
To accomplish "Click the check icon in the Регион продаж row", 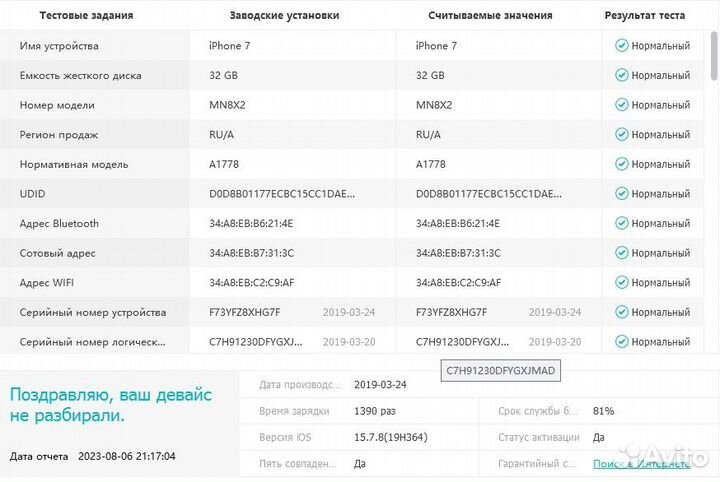I will 621,135.
